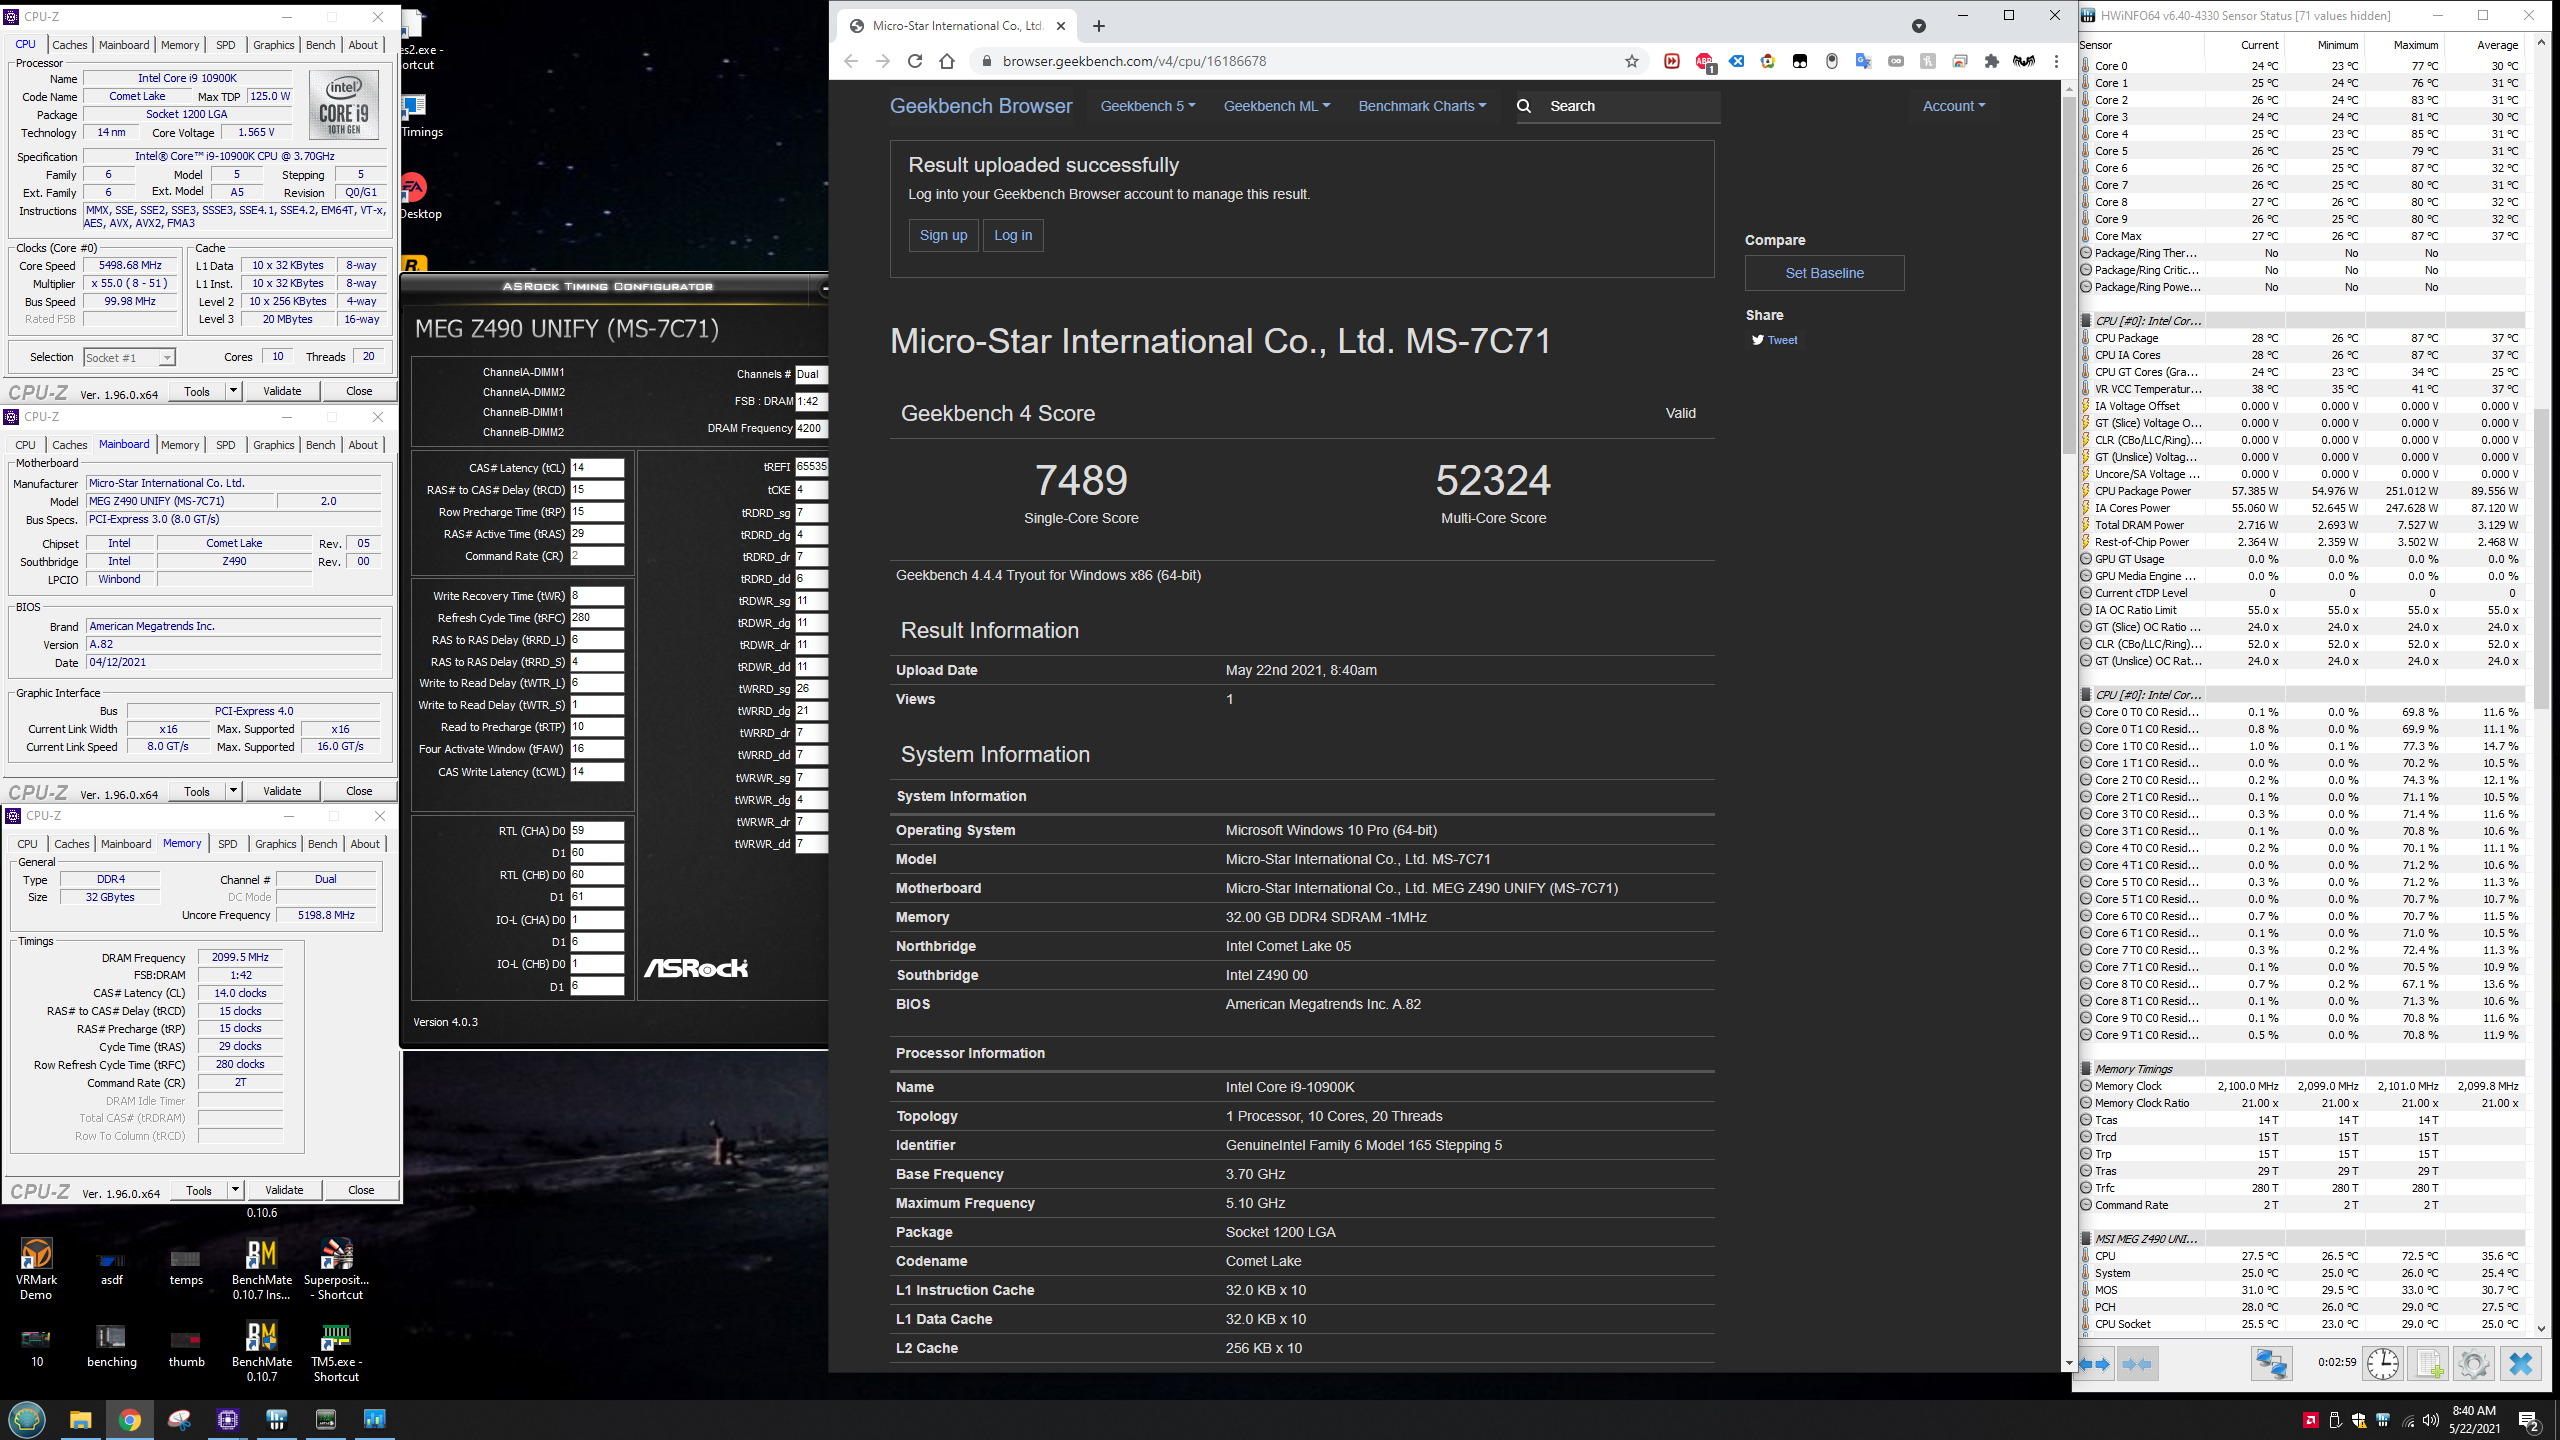Click AMD Radeon tray icon
Image resolution: width=2560 pixels, height=1440 pixels.
(2310, 1420)
